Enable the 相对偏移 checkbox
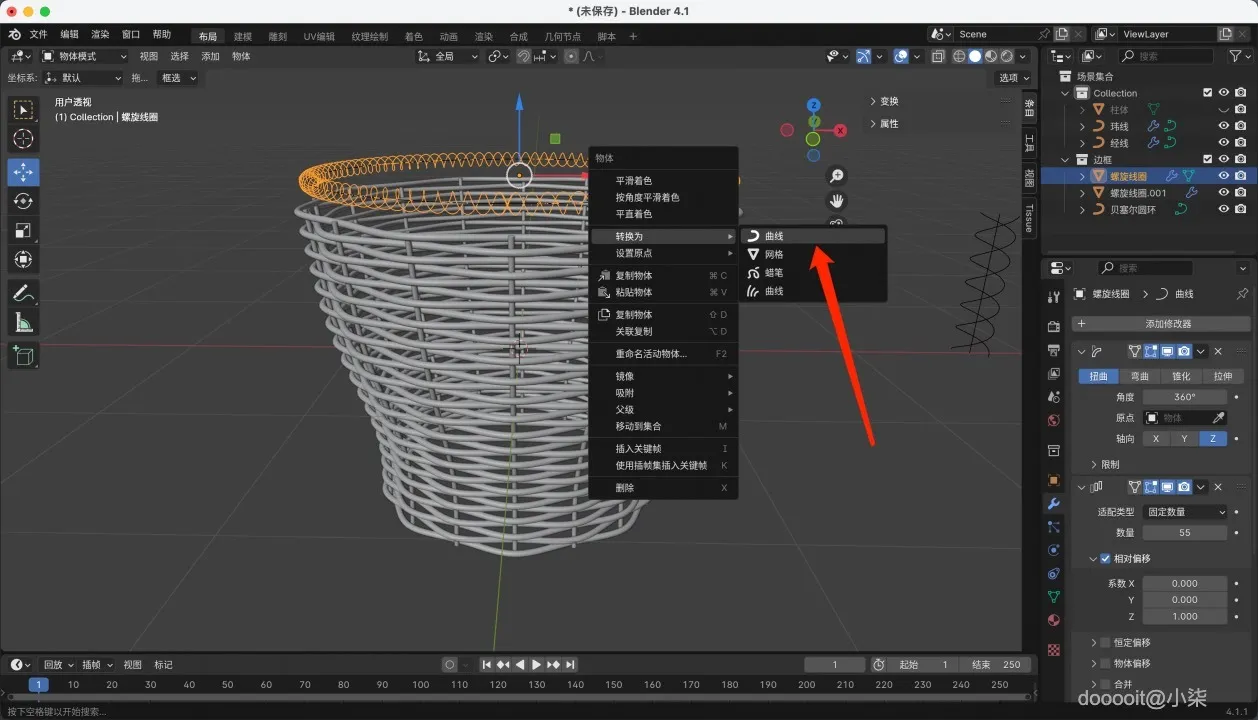This screenshot has height=720, width=1258. (x=1105, y=559)
